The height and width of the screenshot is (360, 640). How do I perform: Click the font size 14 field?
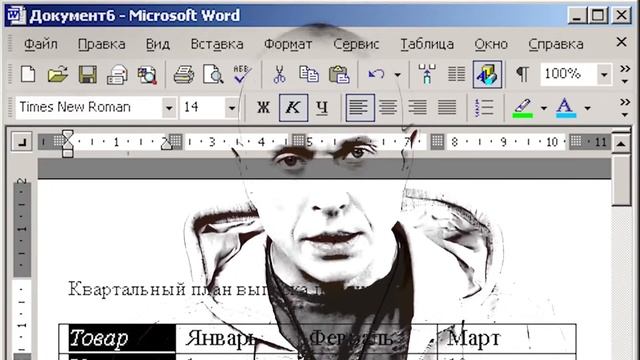click(202, 107)
